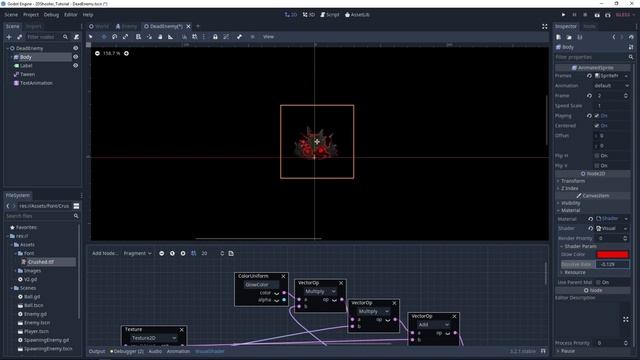Image resolution: width=640 pixels, height=360 pixels.
Task: Open Texture2D type dropdown in Texture node
Action: (x=154, y=338)
